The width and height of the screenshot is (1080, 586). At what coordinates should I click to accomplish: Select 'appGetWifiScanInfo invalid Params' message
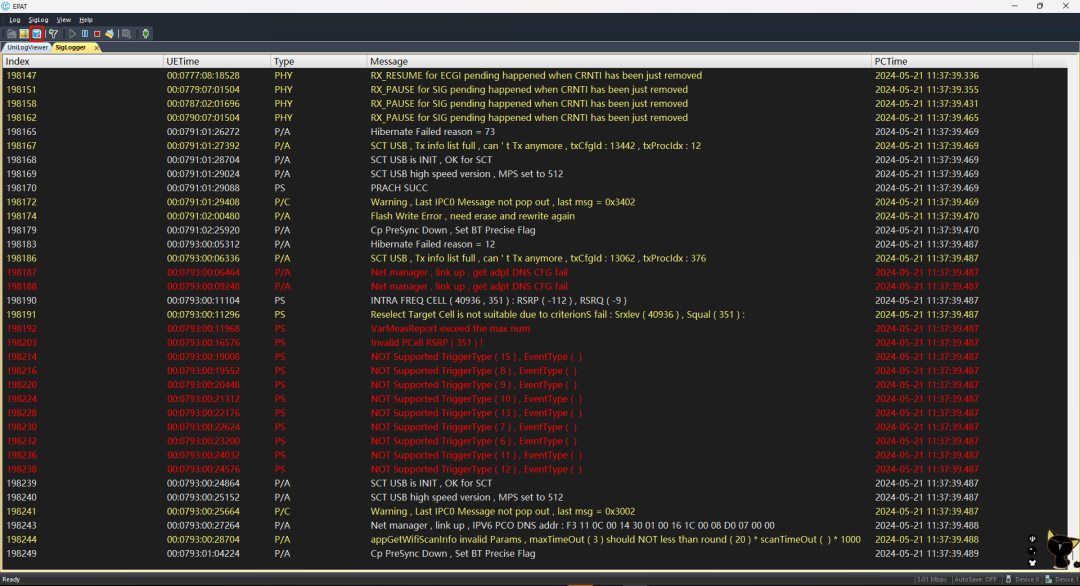(x=615, y=540)
